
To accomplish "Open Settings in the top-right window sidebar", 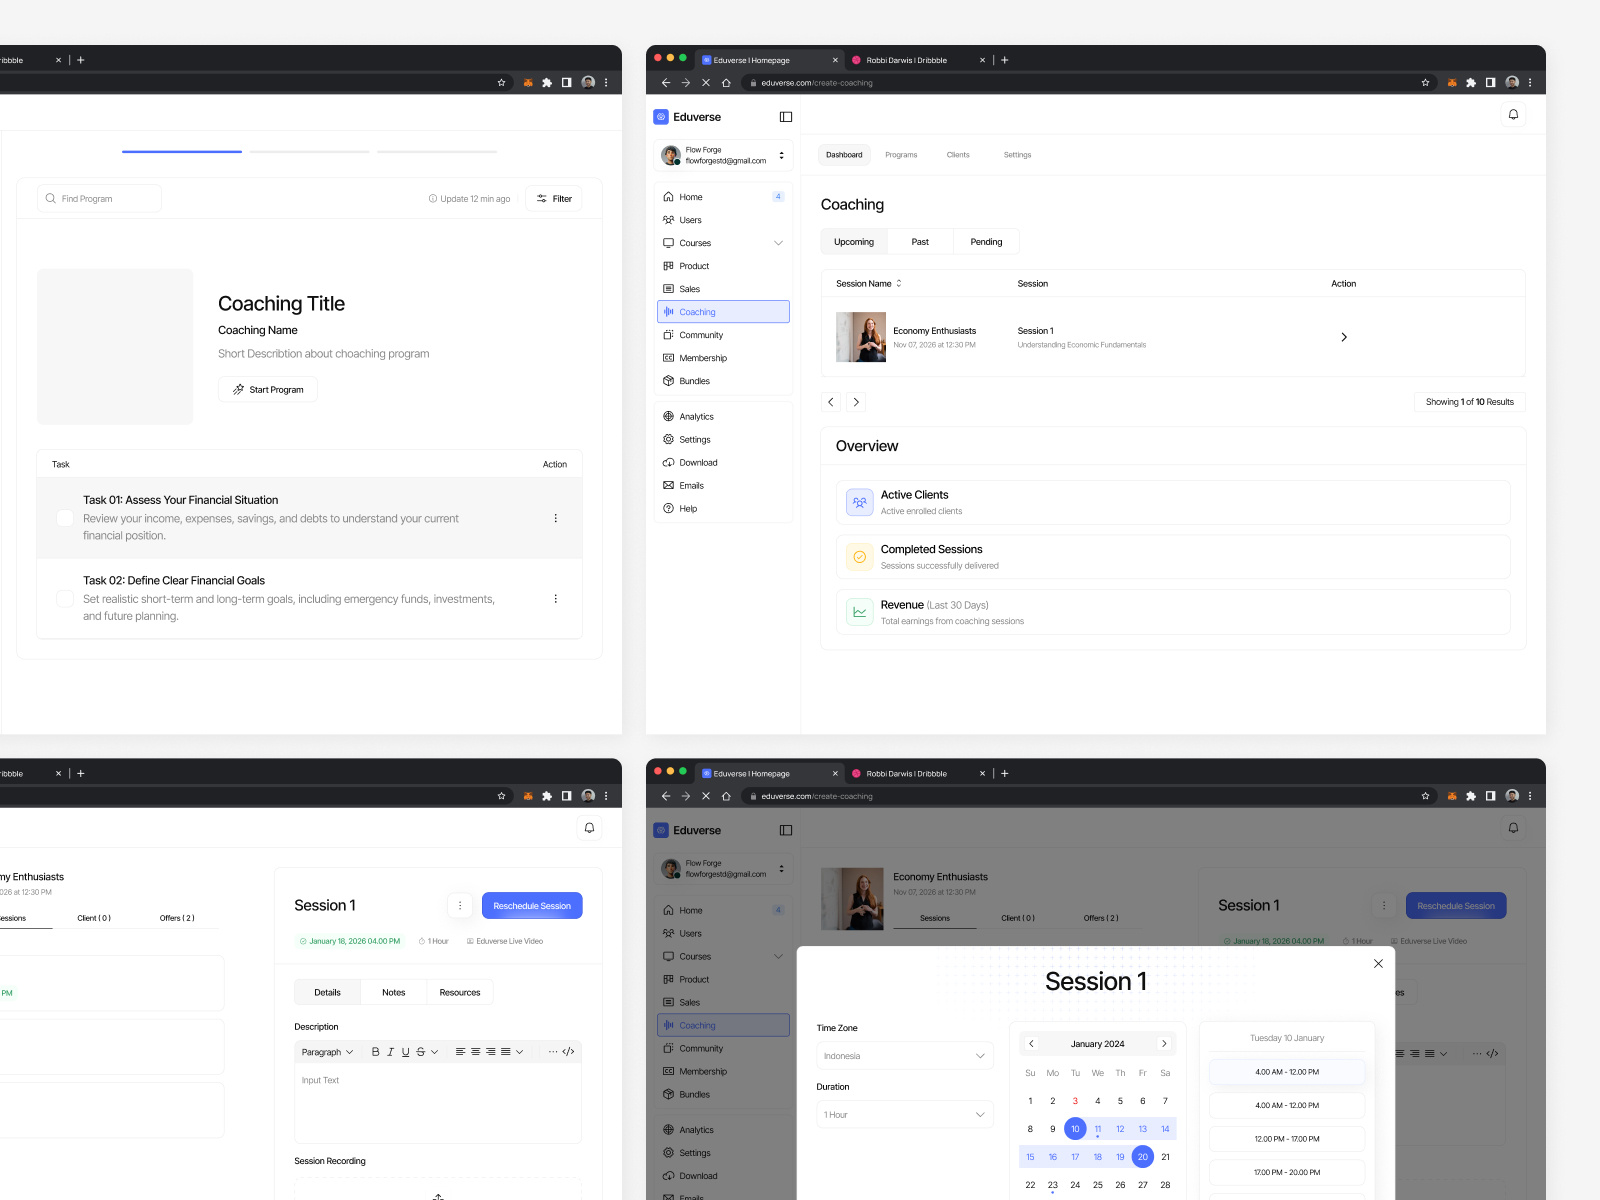I will pos(723,440).
